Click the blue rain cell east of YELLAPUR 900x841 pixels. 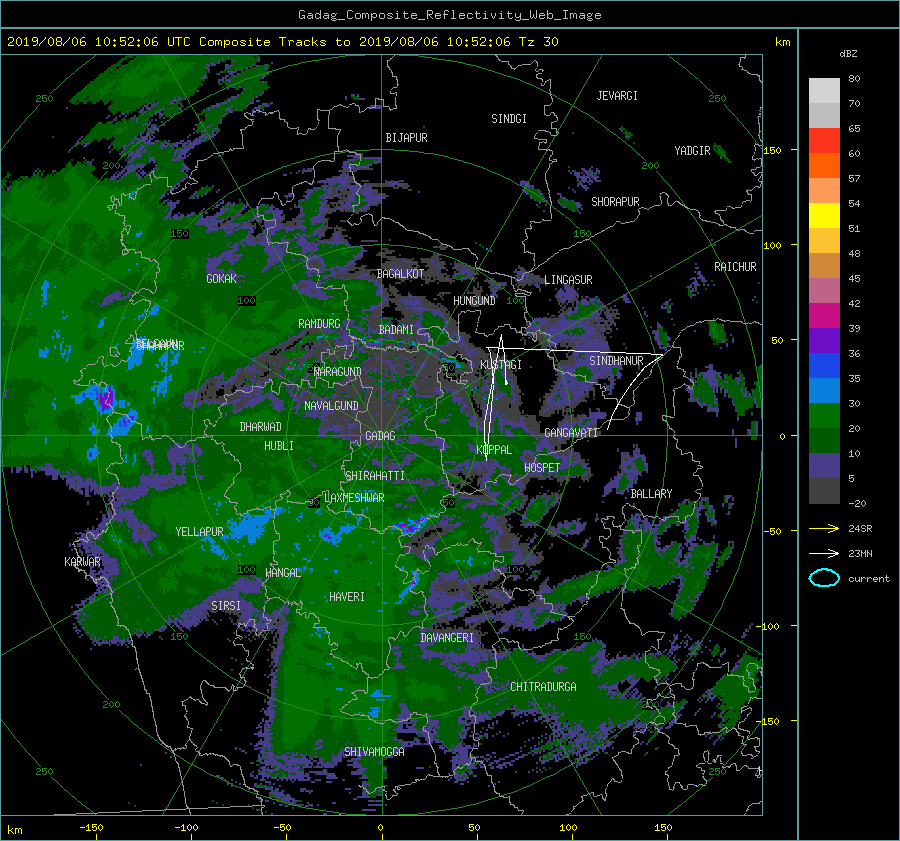251,526
